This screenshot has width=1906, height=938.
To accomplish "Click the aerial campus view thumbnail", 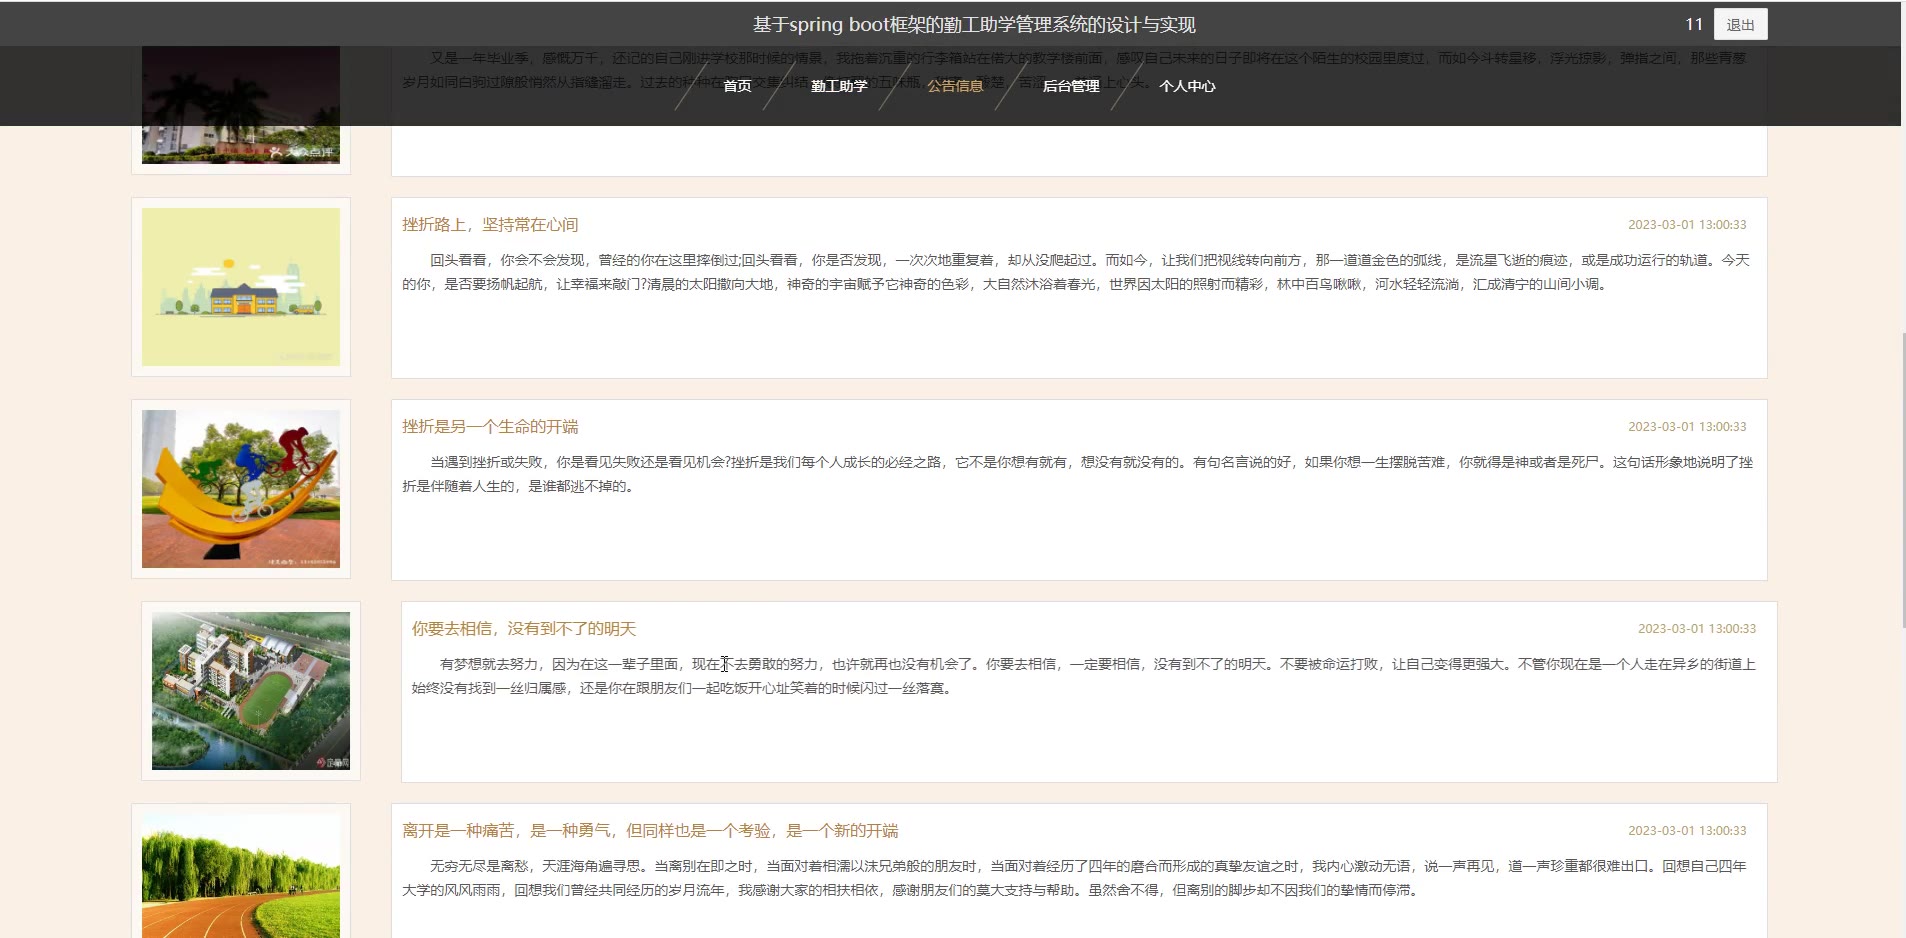I will 251,691.
